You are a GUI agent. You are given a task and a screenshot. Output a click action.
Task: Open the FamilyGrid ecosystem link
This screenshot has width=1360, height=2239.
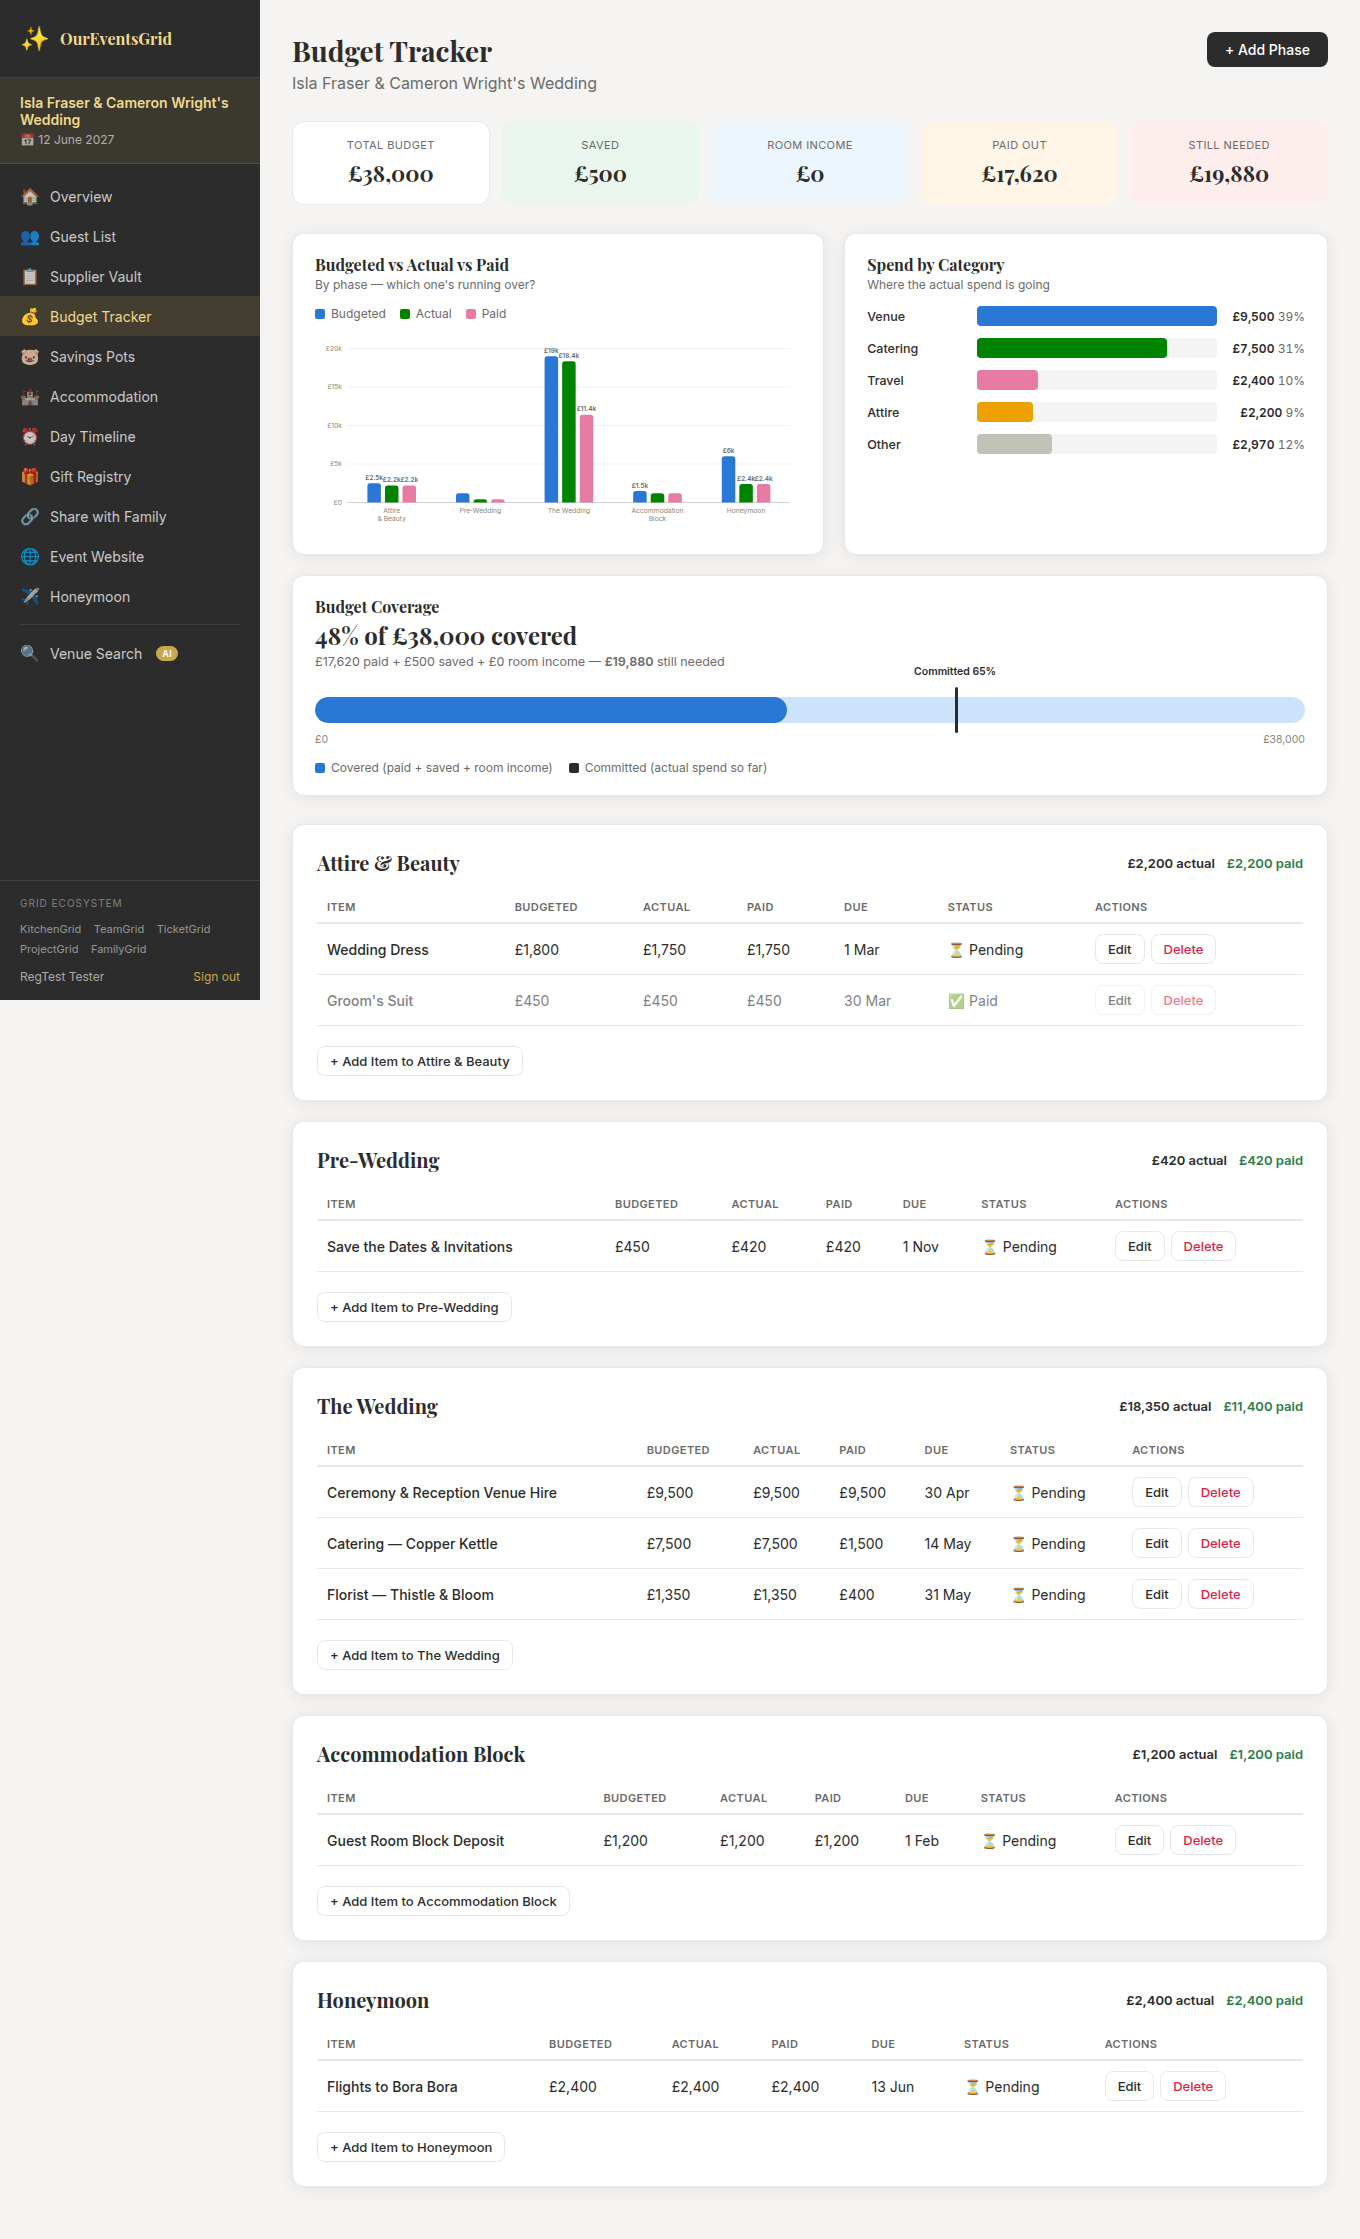coord(118,949)
